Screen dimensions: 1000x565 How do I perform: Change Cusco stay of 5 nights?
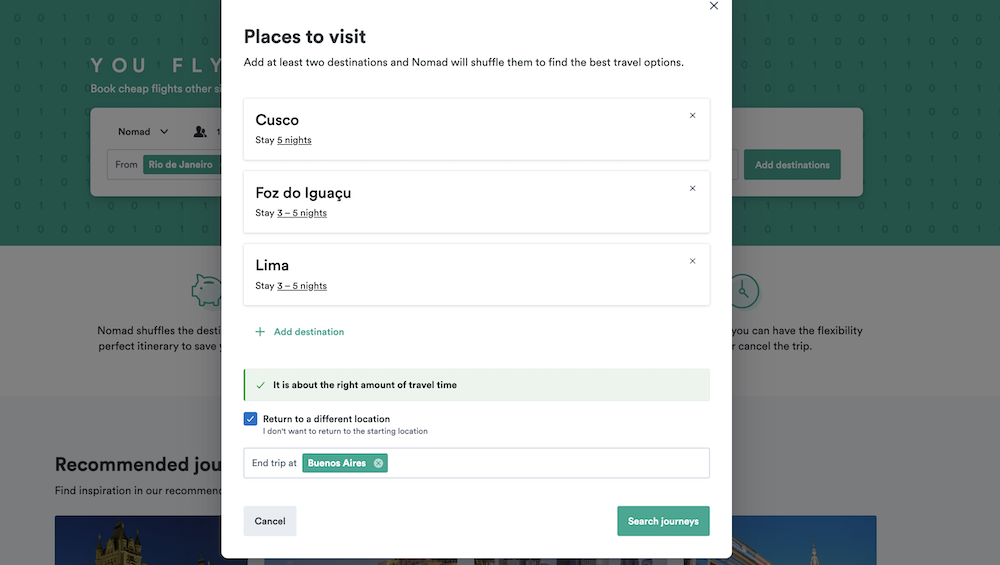[x=294, y=140]
